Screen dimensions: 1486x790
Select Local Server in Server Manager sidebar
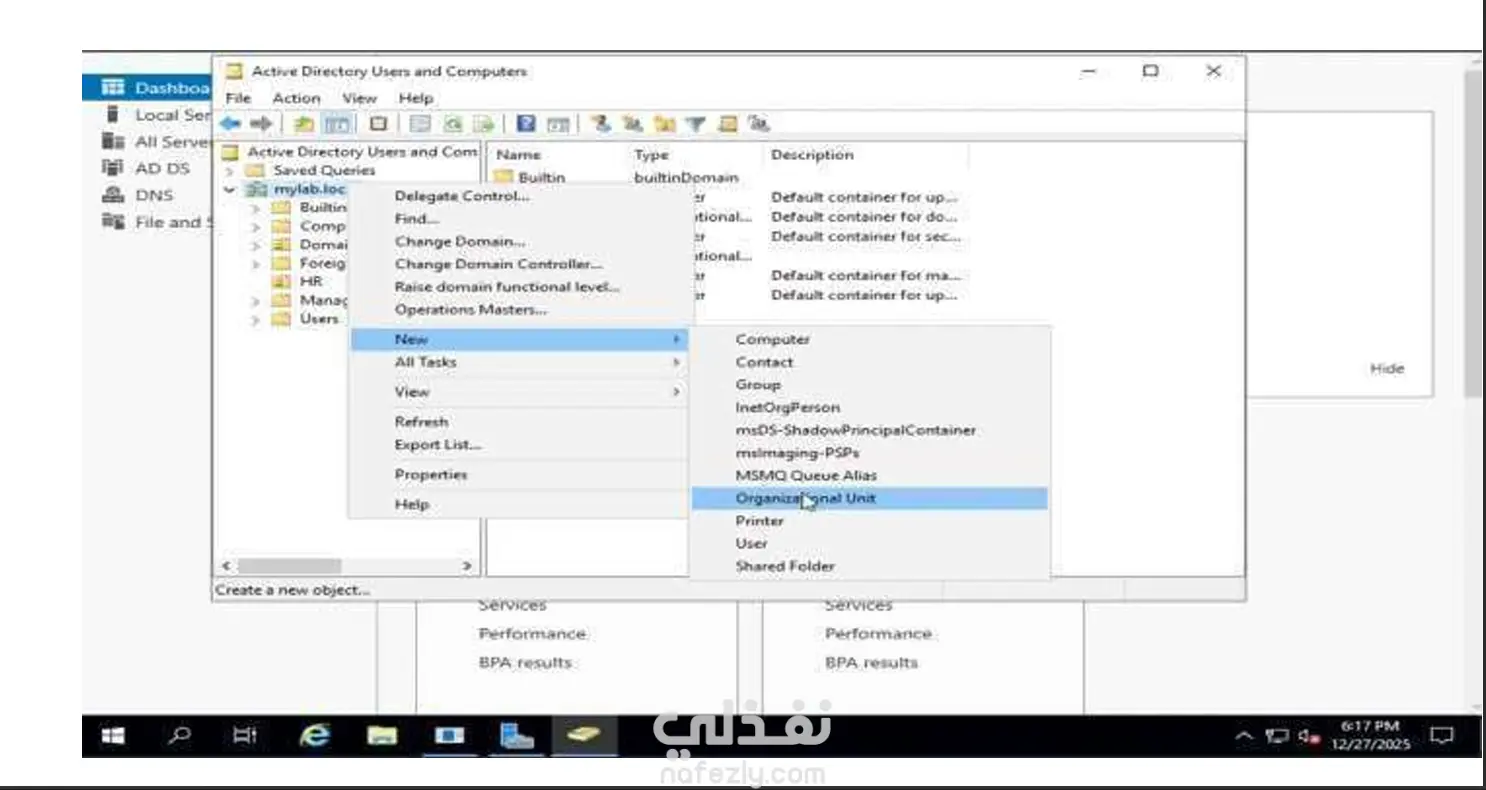[173, 115]
